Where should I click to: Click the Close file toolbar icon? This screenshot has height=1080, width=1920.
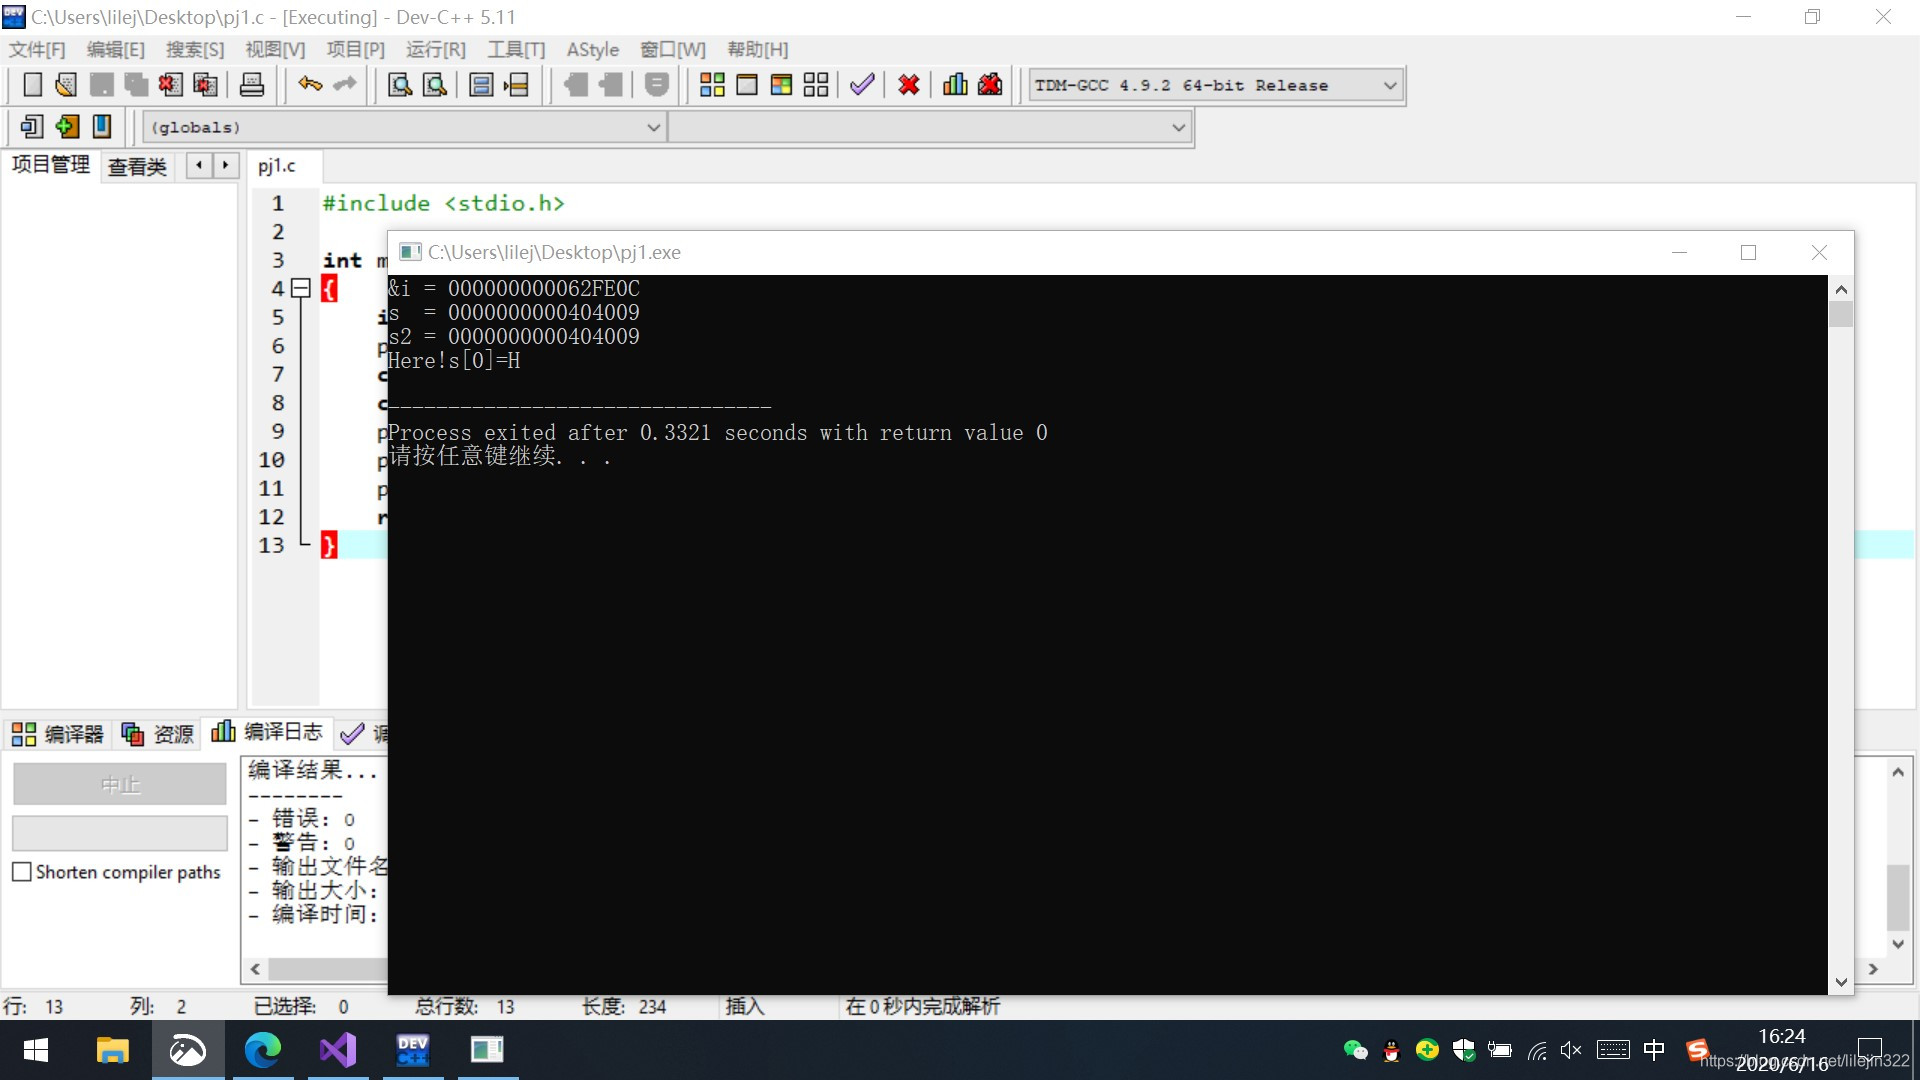tap(171, 85)
